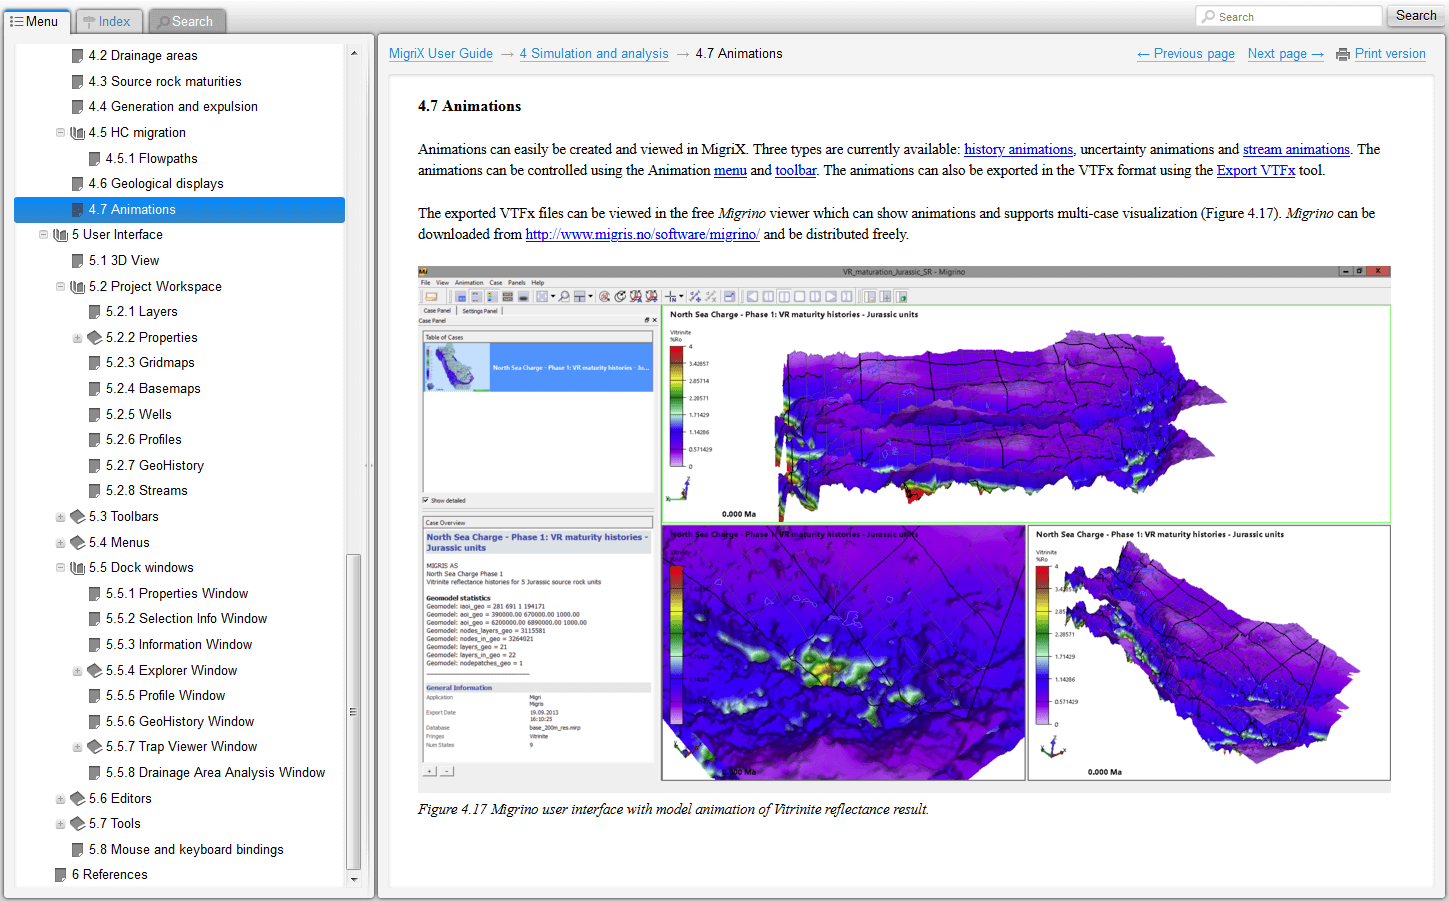Click the page icon beside 4.2 Drainage areas
1449x902 pixels.
(78, 56)
